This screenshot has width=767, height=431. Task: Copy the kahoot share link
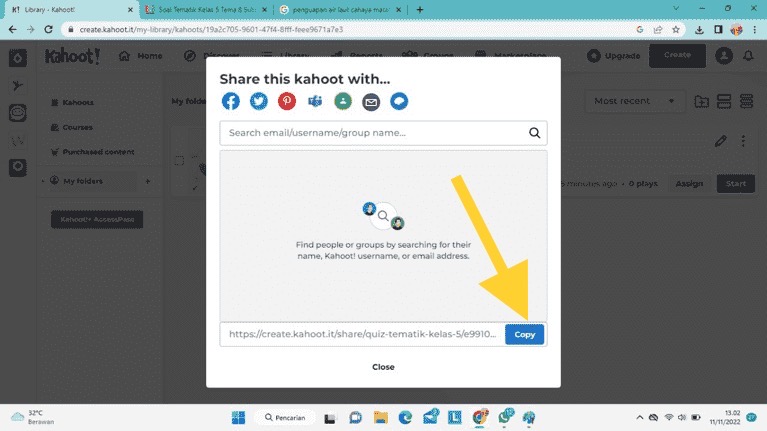(x=524, y=335)
